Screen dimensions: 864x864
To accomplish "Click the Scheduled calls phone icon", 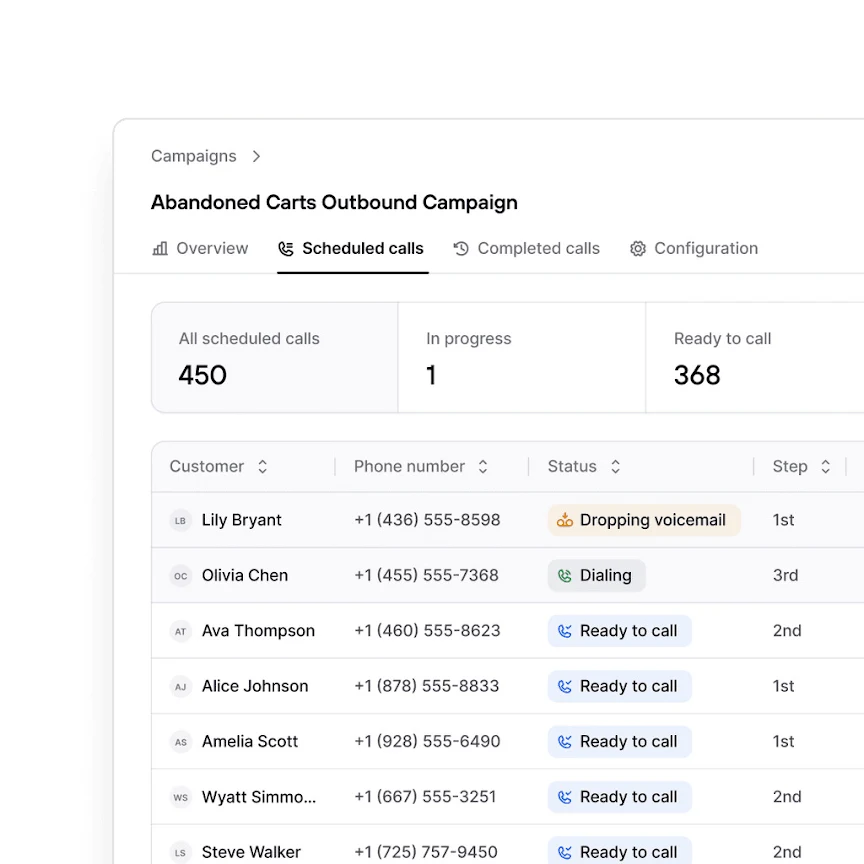I will point(286,249).
